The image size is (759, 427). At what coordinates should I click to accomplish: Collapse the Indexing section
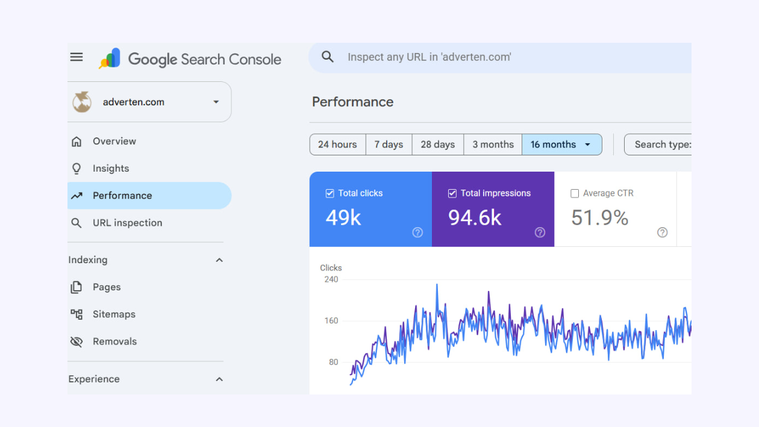(x=219, y=260)
